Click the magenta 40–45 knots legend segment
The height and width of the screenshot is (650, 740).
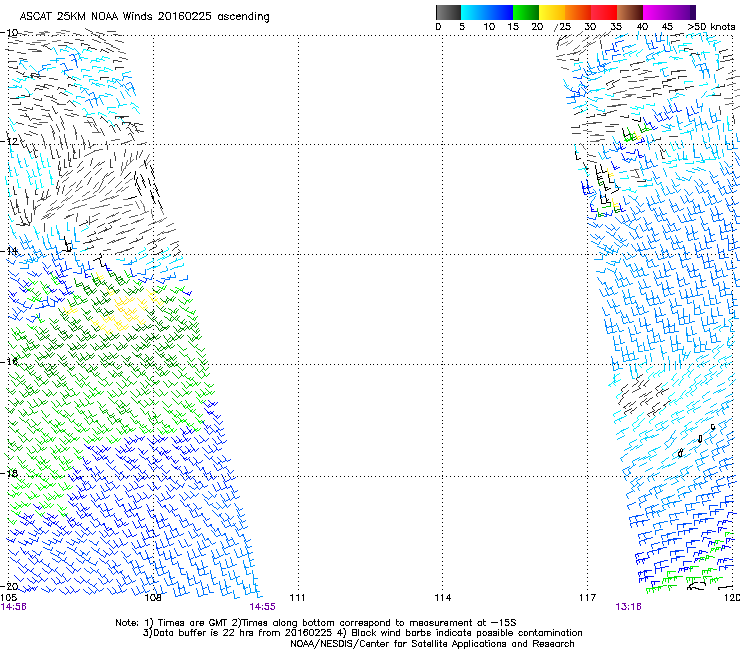(x=656, y=12)
